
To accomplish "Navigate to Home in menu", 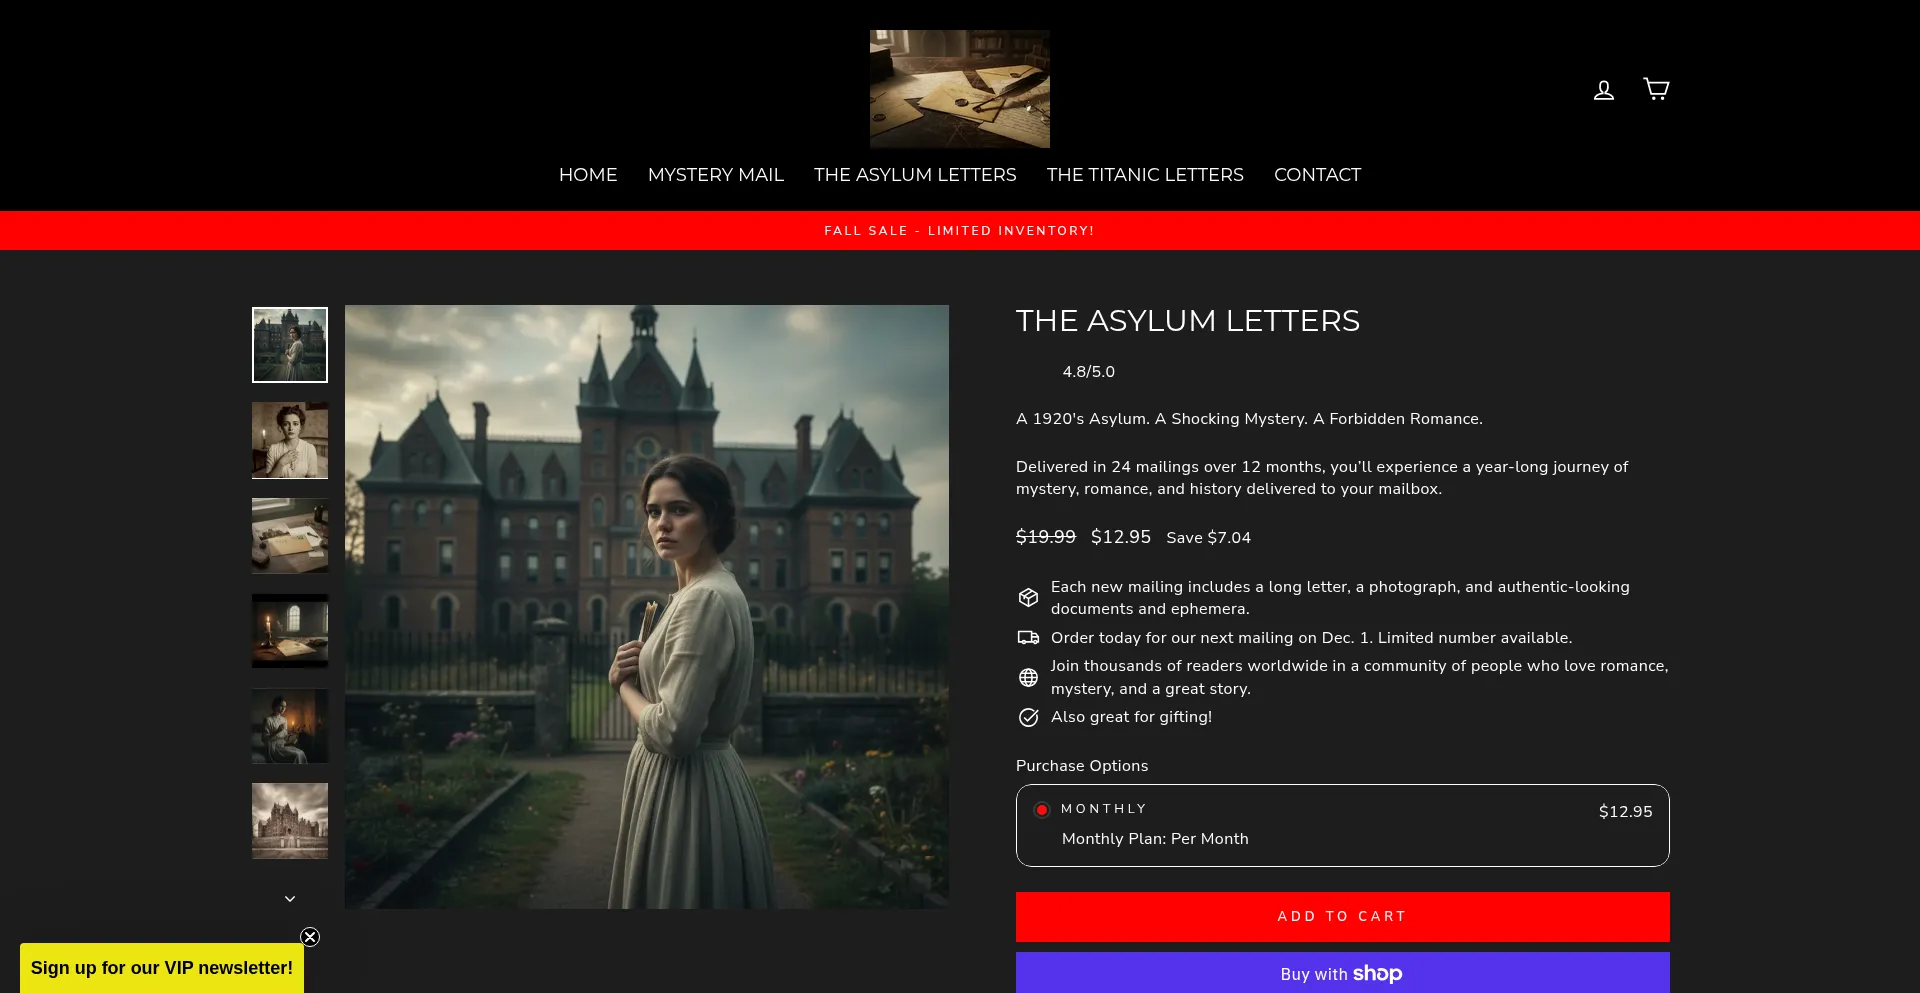I will point(588,175).
